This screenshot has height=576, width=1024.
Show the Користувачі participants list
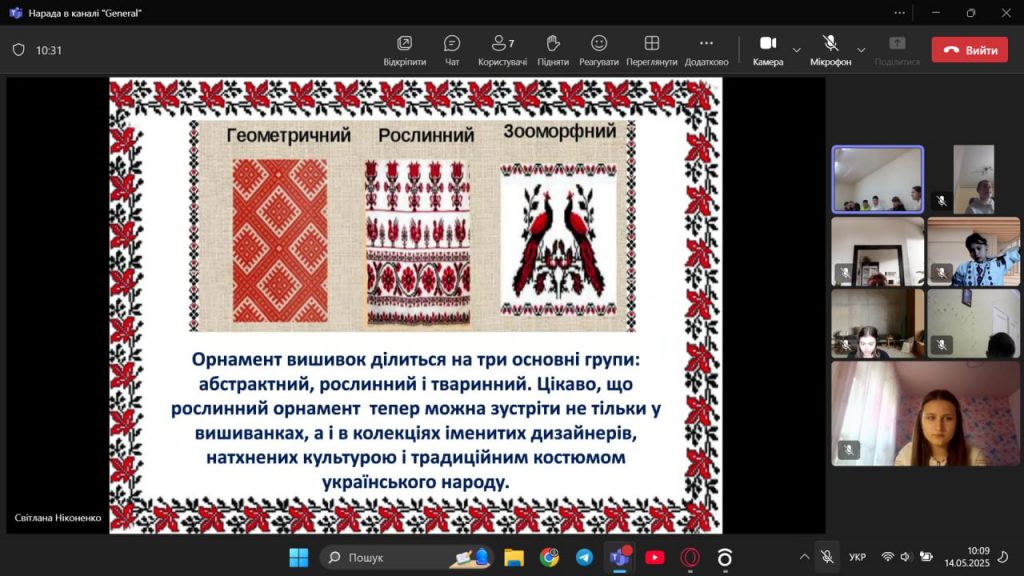click(502, 50)
